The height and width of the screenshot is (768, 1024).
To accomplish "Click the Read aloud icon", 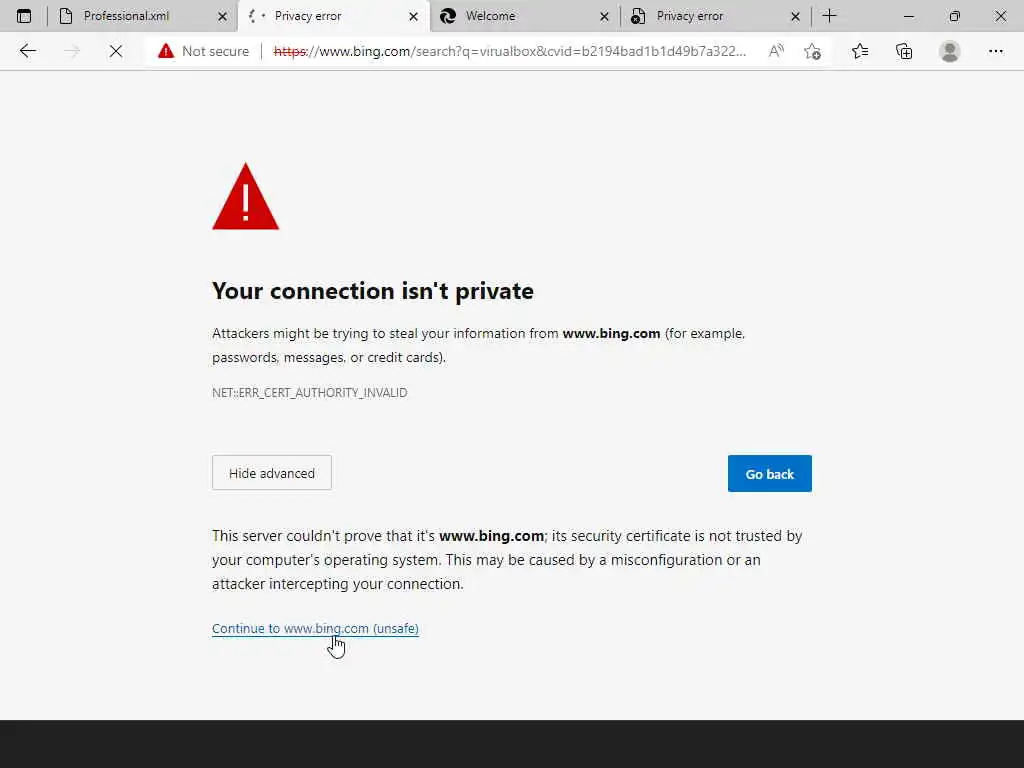I will tap(776, 51).
